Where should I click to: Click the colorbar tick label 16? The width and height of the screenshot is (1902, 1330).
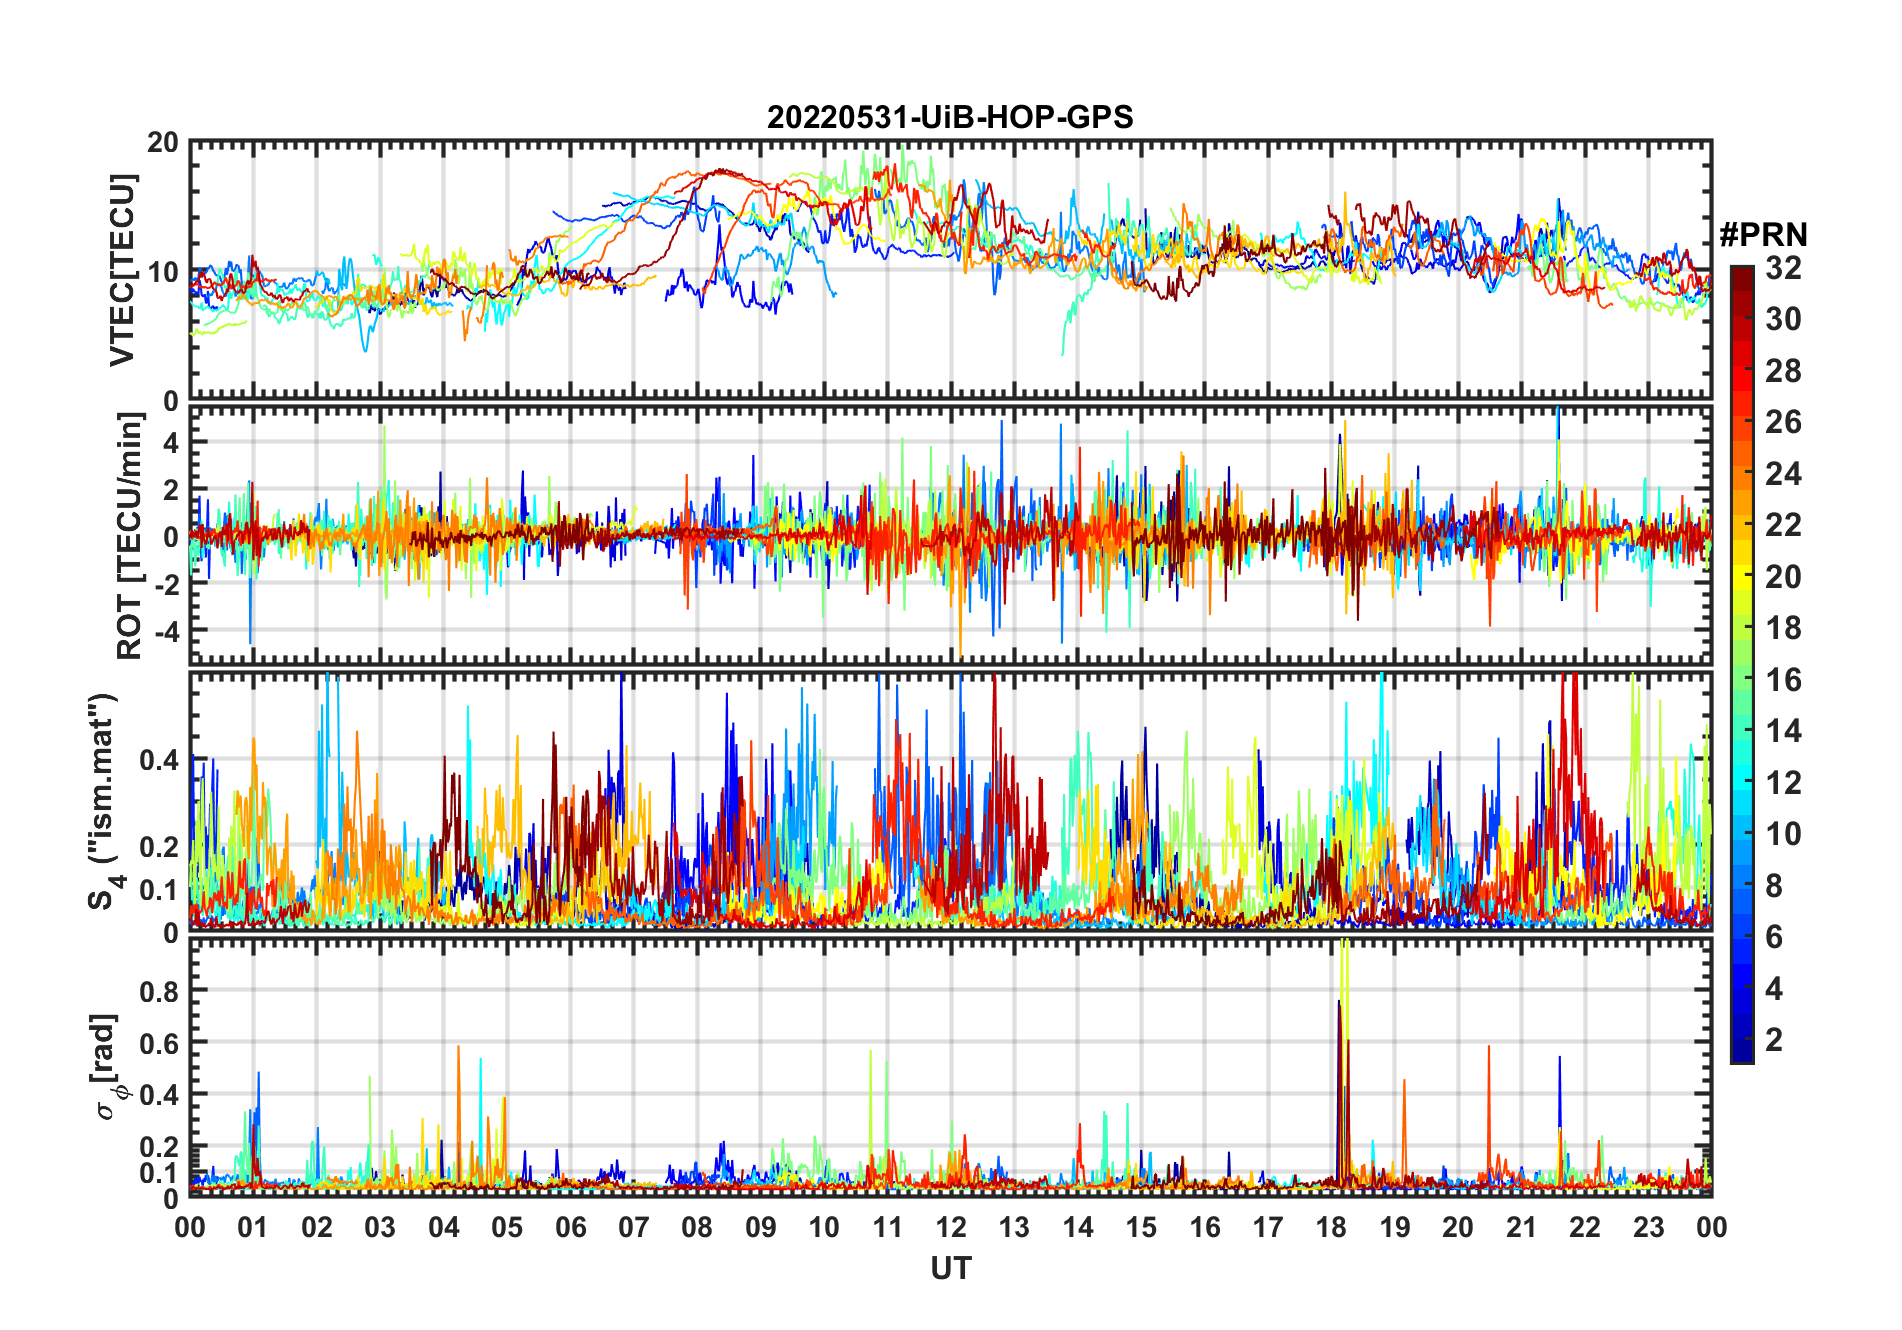(1783, 680)
